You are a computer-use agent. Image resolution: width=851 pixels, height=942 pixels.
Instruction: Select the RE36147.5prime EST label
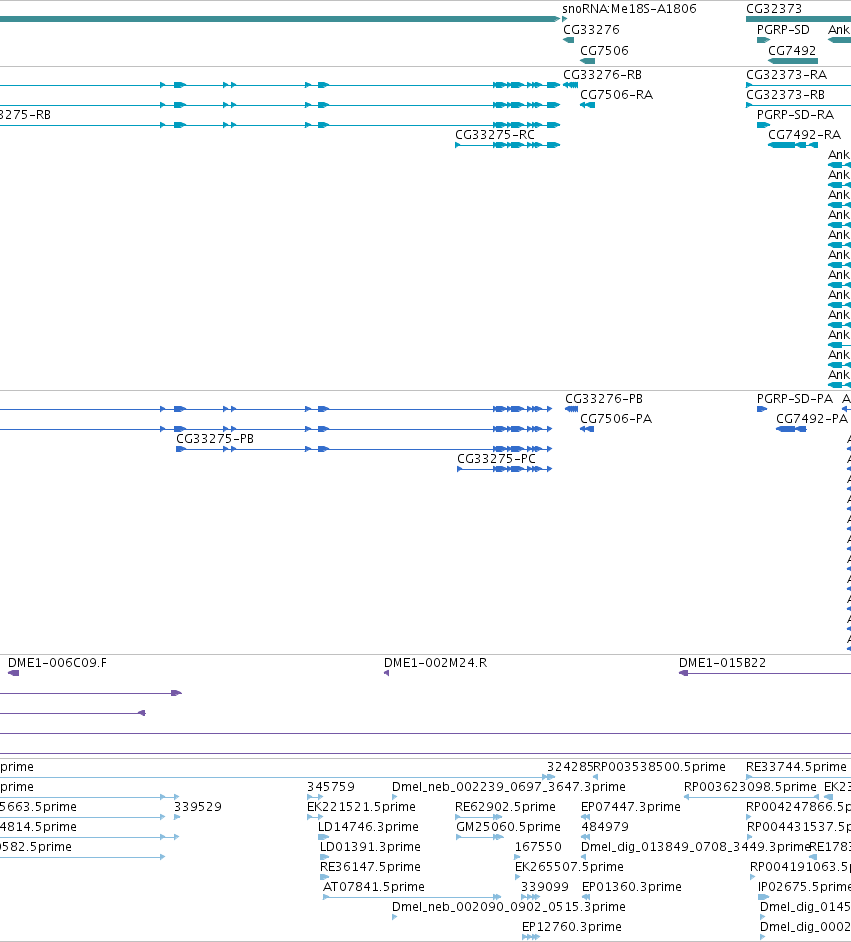370,866
